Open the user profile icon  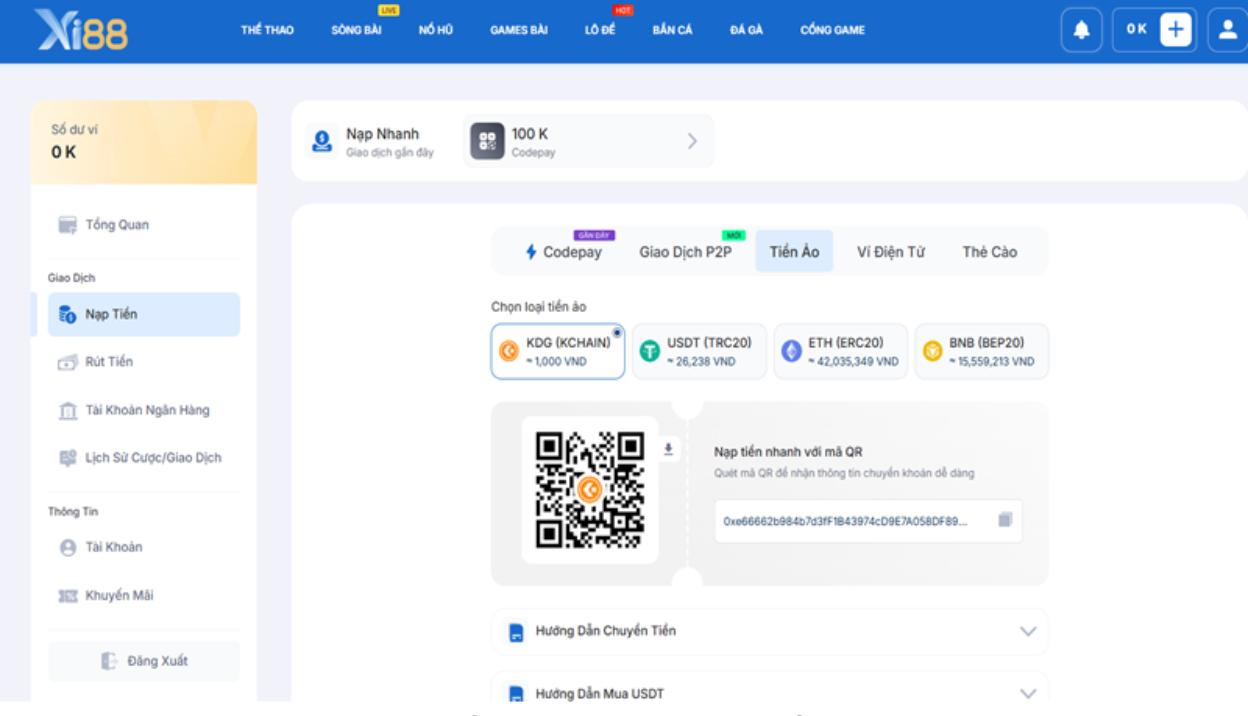tap(1228, 30)
